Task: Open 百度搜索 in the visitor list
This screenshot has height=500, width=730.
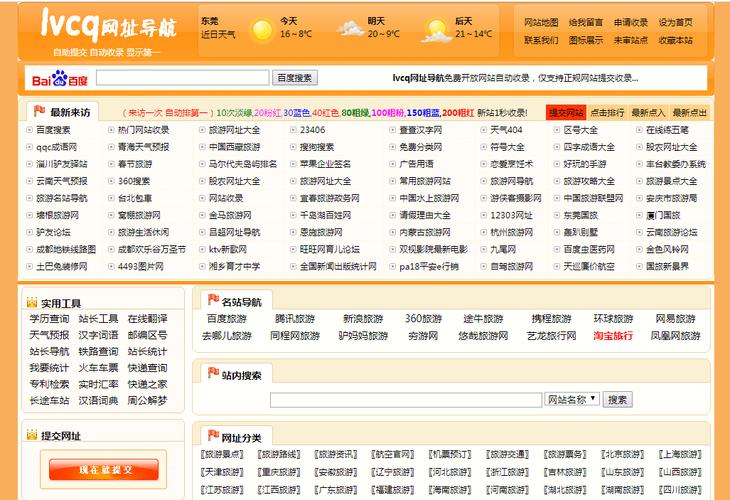Action: pyautogui.click(x=53, y=130)
